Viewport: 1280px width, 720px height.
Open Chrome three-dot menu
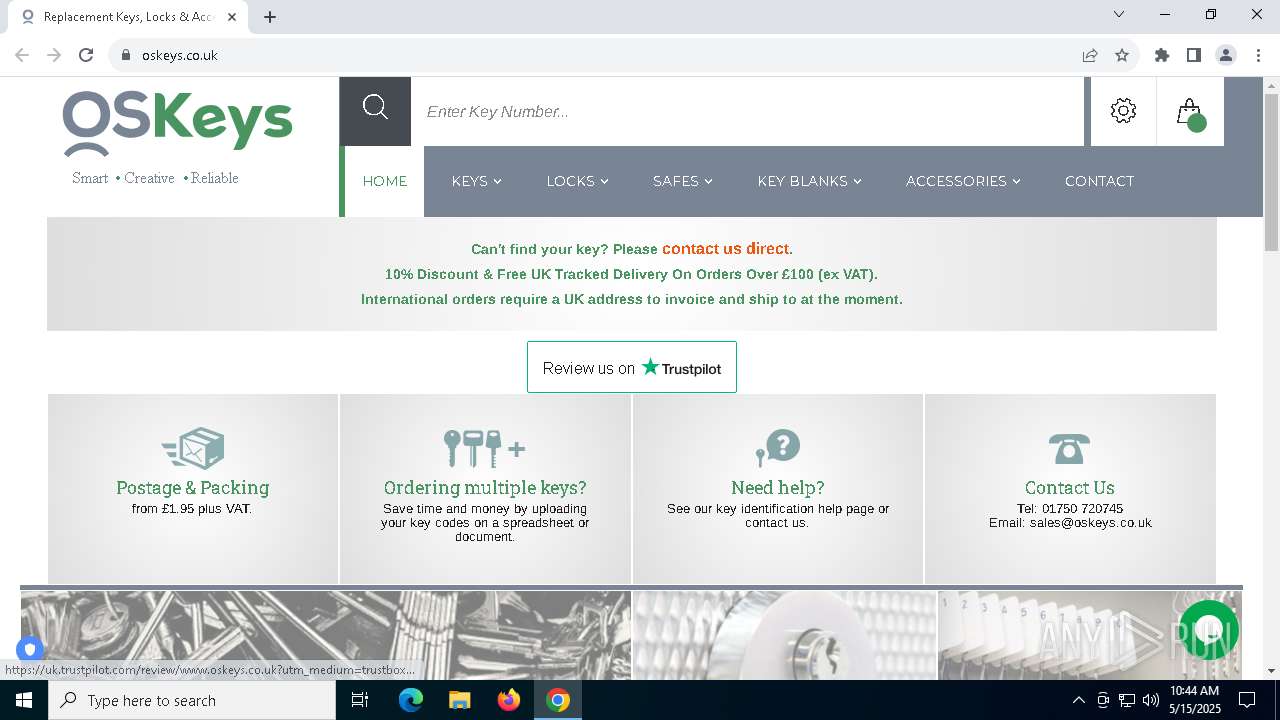coord(1258,55)
